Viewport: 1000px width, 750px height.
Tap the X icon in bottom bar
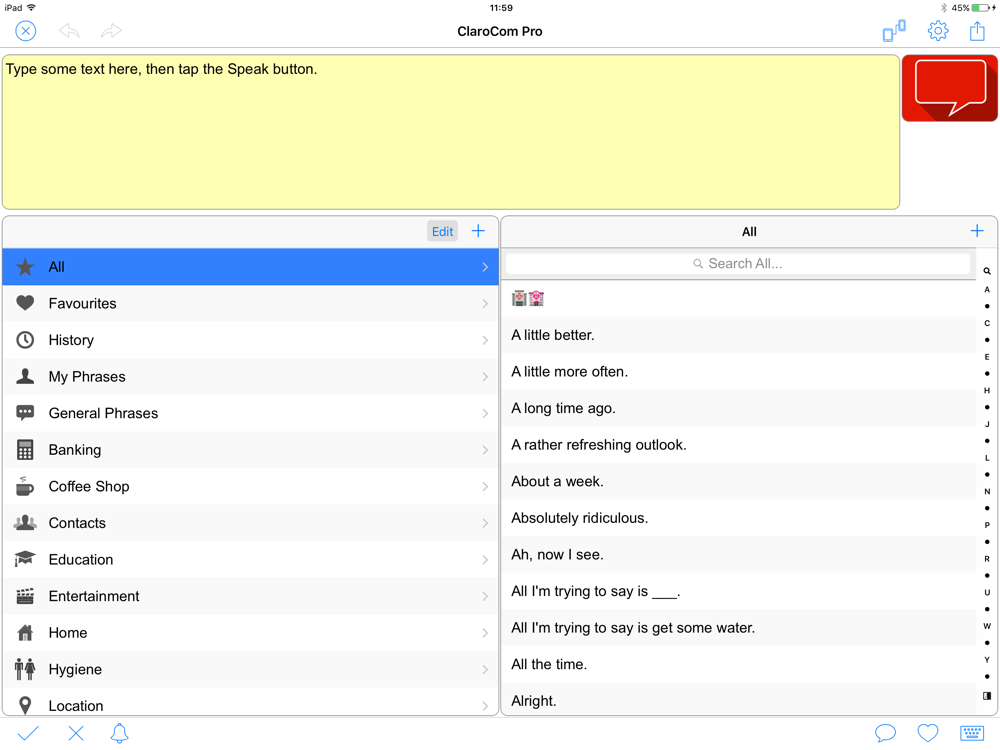tap(76, 733)
